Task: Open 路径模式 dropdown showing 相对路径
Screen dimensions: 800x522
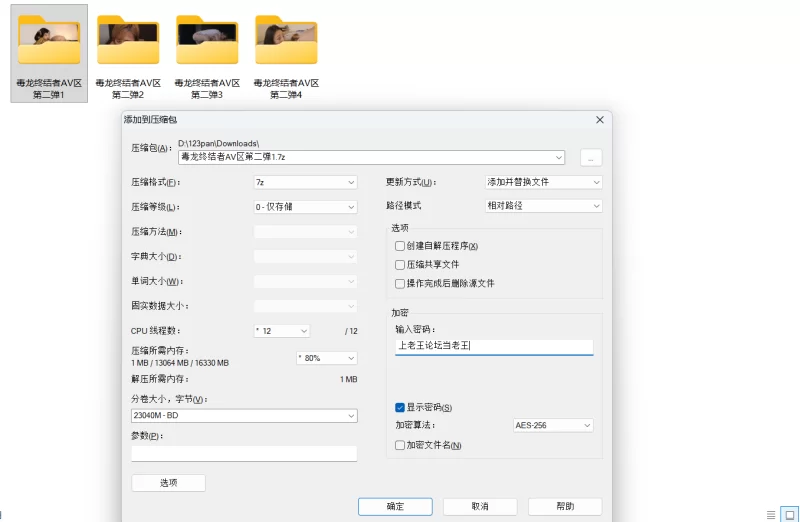Action: [543, 206]
